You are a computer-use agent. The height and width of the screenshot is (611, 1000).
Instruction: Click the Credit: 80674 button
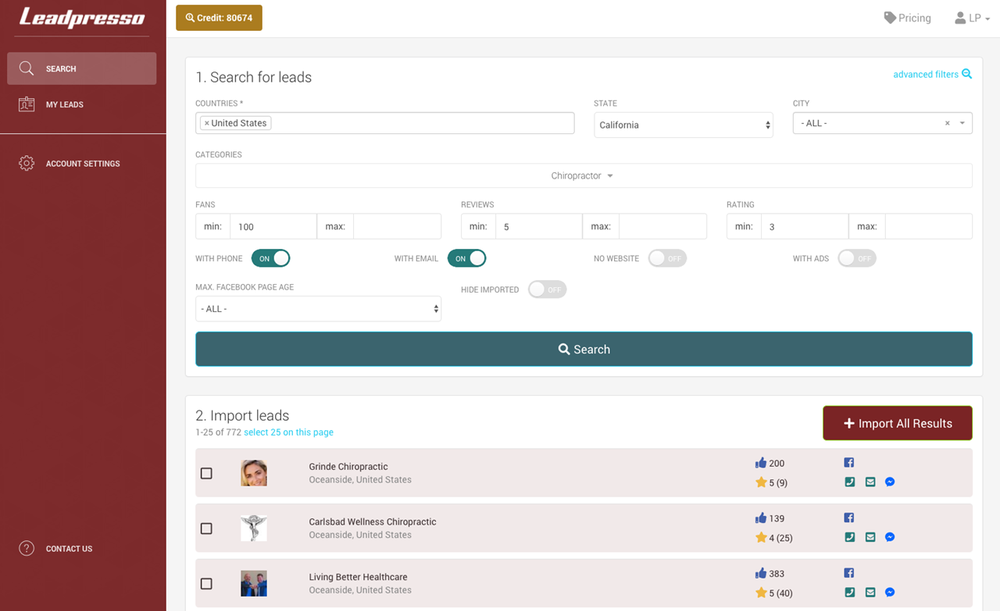click(x=219, y=18)
